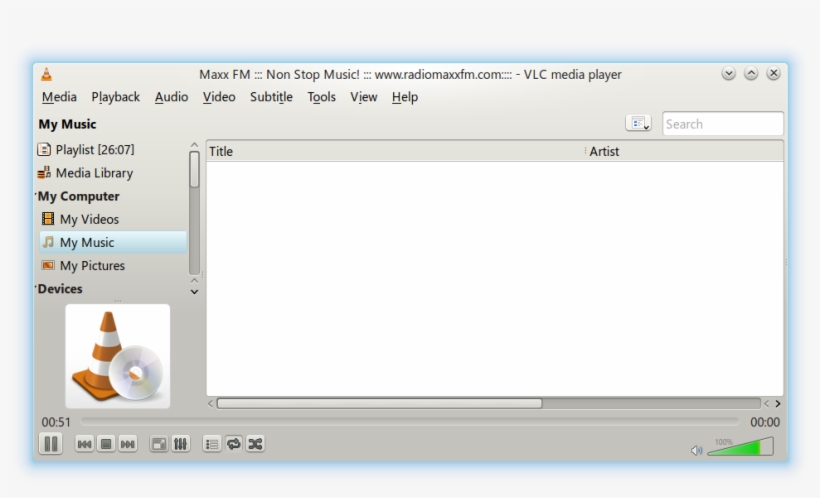Open playlist view mode dropdown
The image size is (820, 498).
[x=638, y=123]
